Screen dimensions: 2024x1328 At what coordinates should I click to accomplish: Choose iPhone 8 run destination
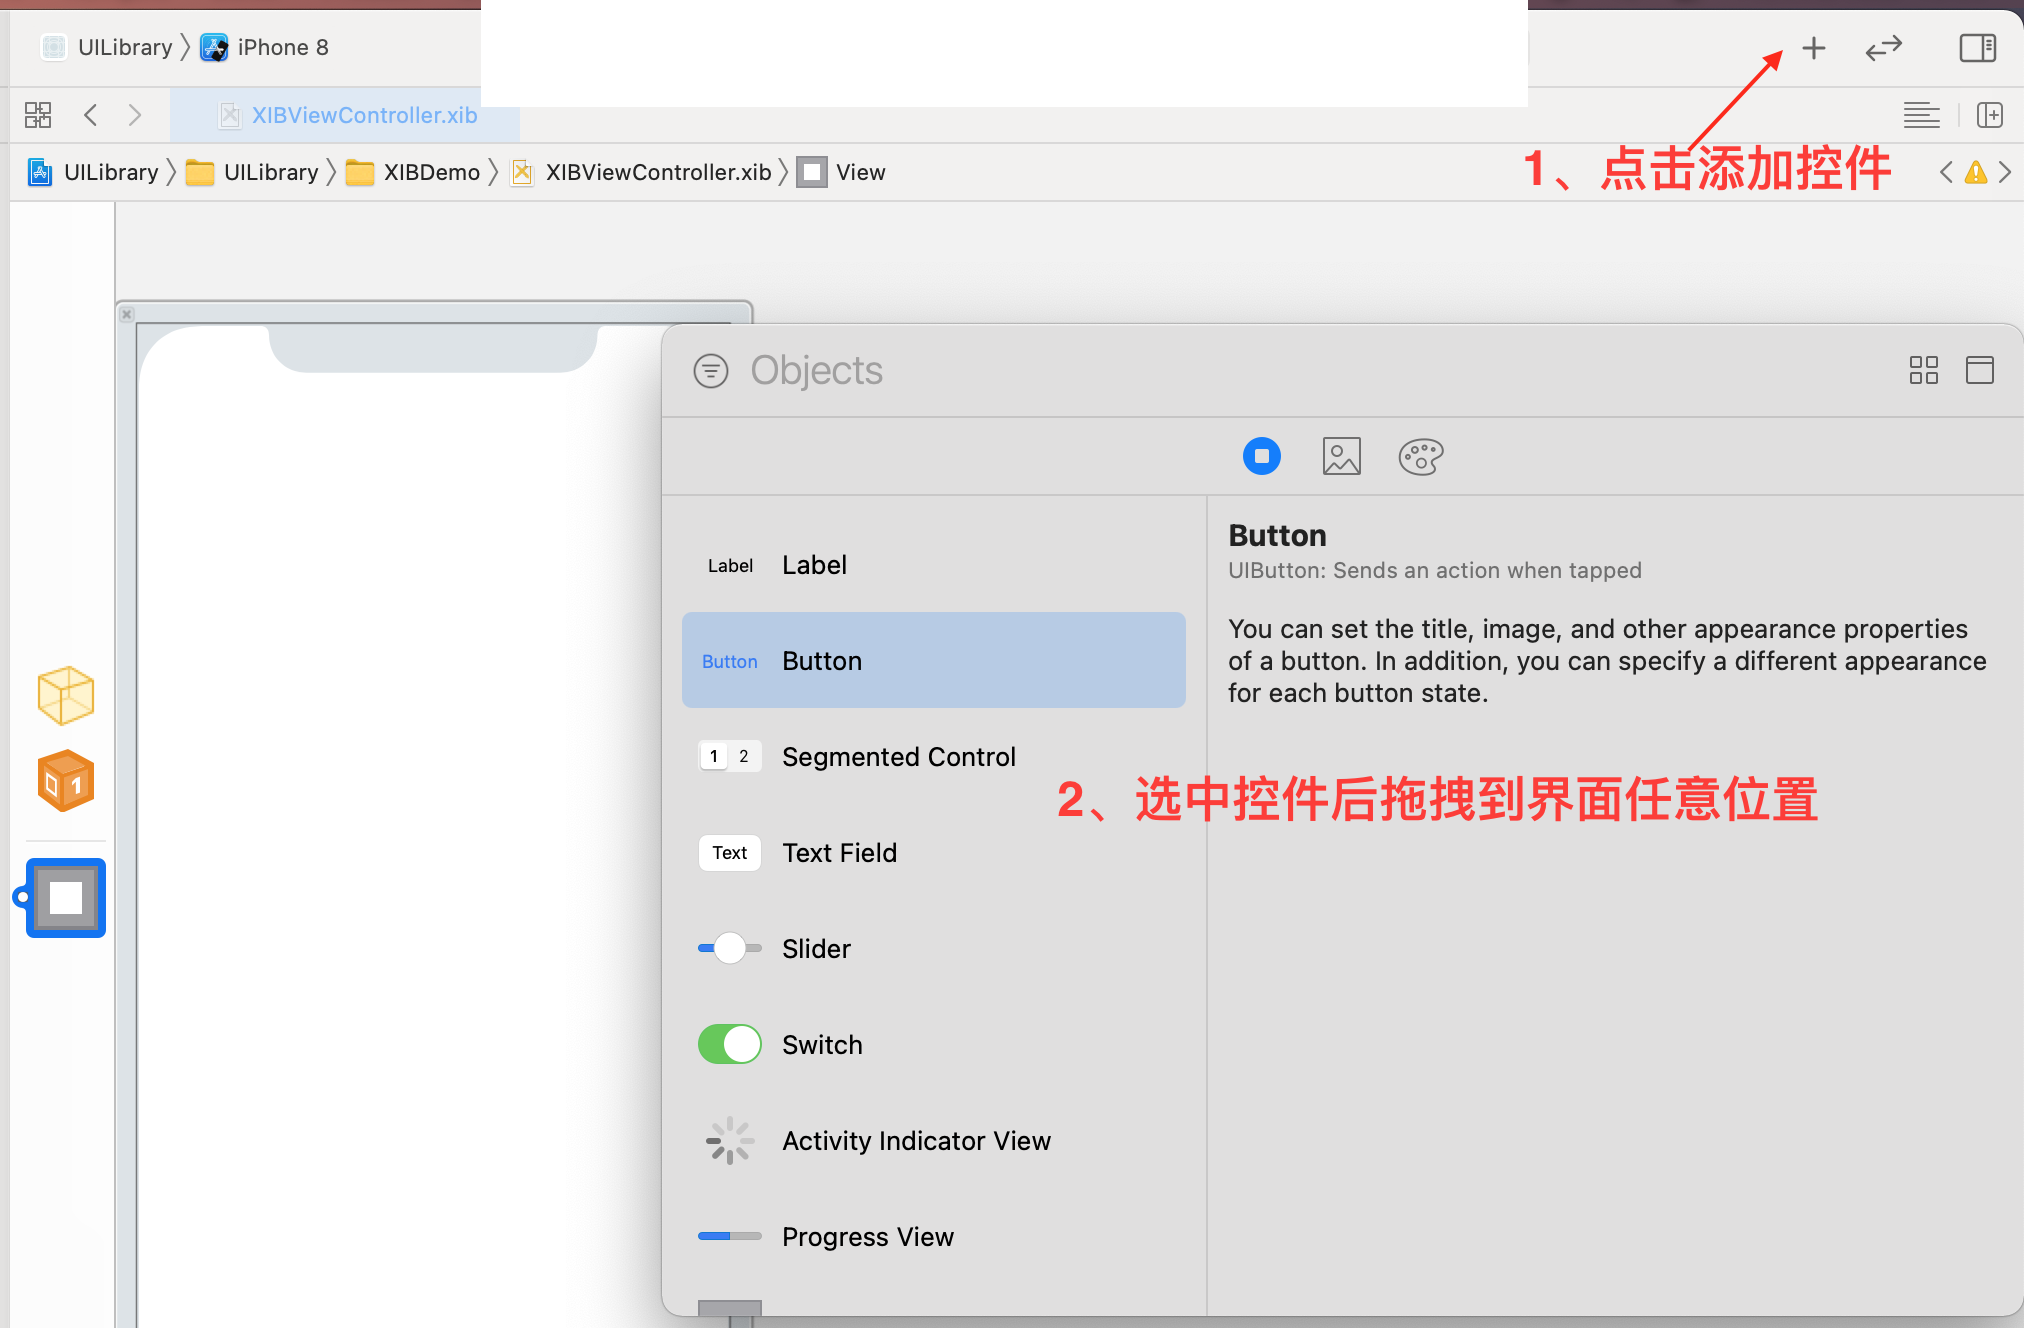pyautogui.click(x=266, y=47)
